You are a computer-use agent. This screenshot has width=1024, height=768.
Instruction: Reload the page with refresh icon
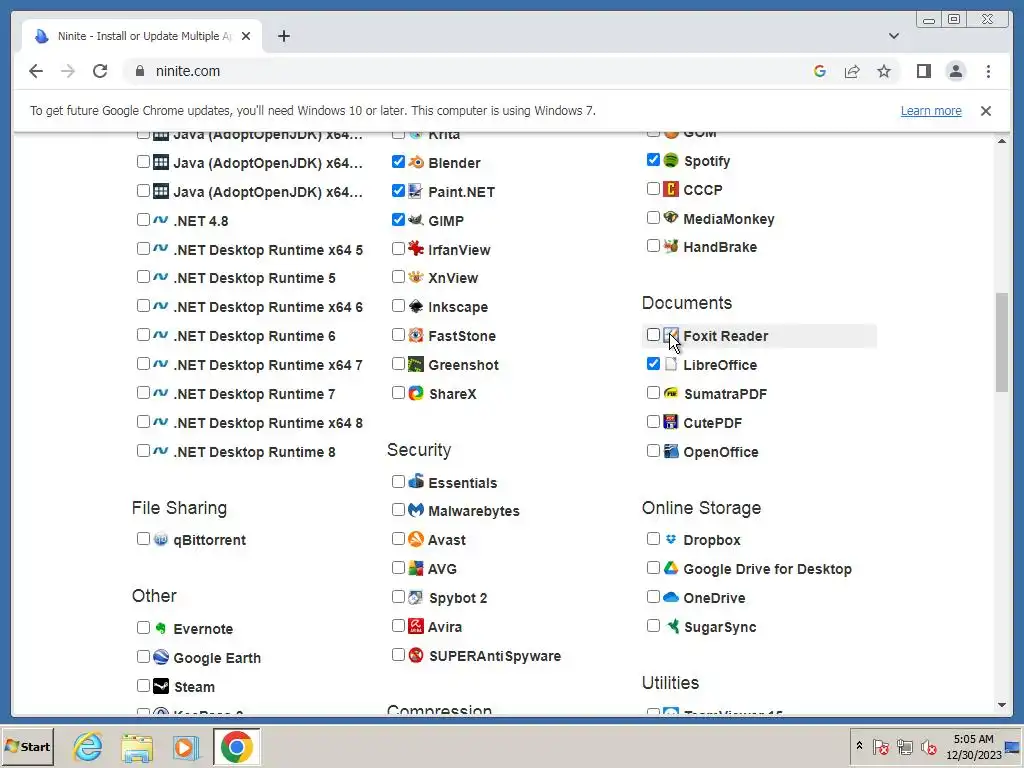100,71
